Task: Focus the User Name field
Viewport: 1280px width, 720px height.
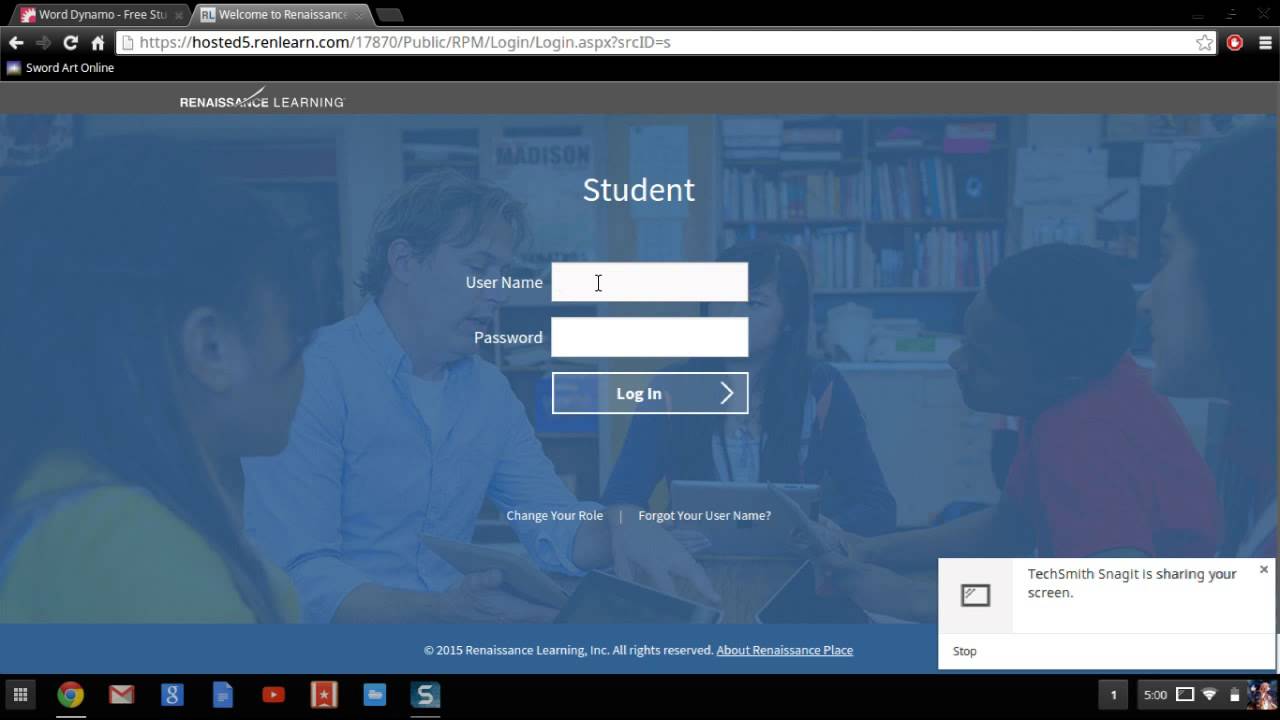Action: (650, 282)
